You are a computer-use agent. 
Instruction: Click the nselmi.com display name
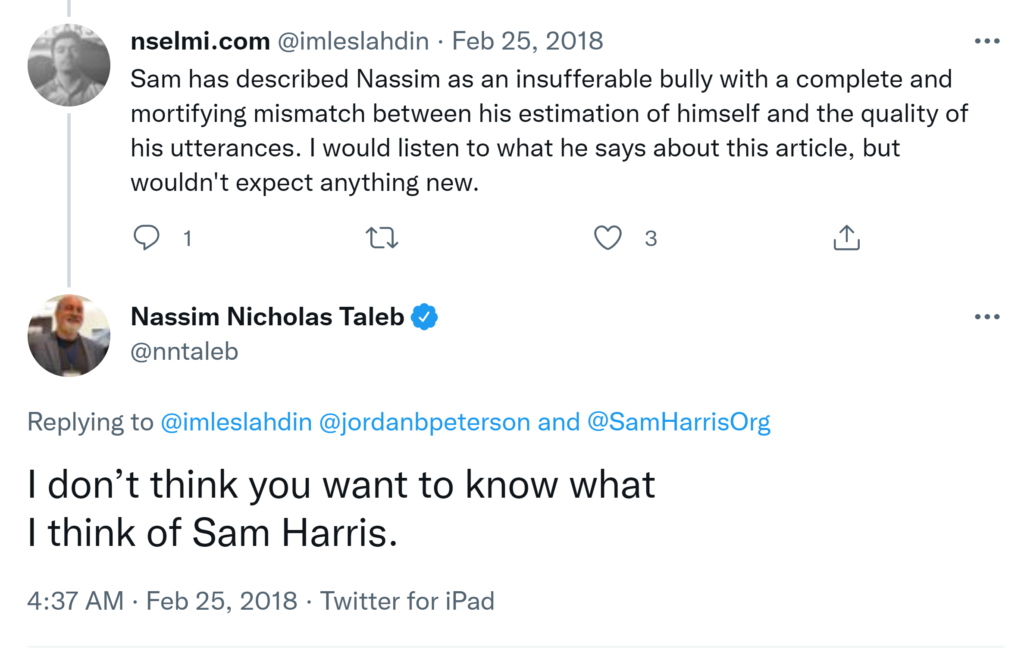(x=200, y=42)
